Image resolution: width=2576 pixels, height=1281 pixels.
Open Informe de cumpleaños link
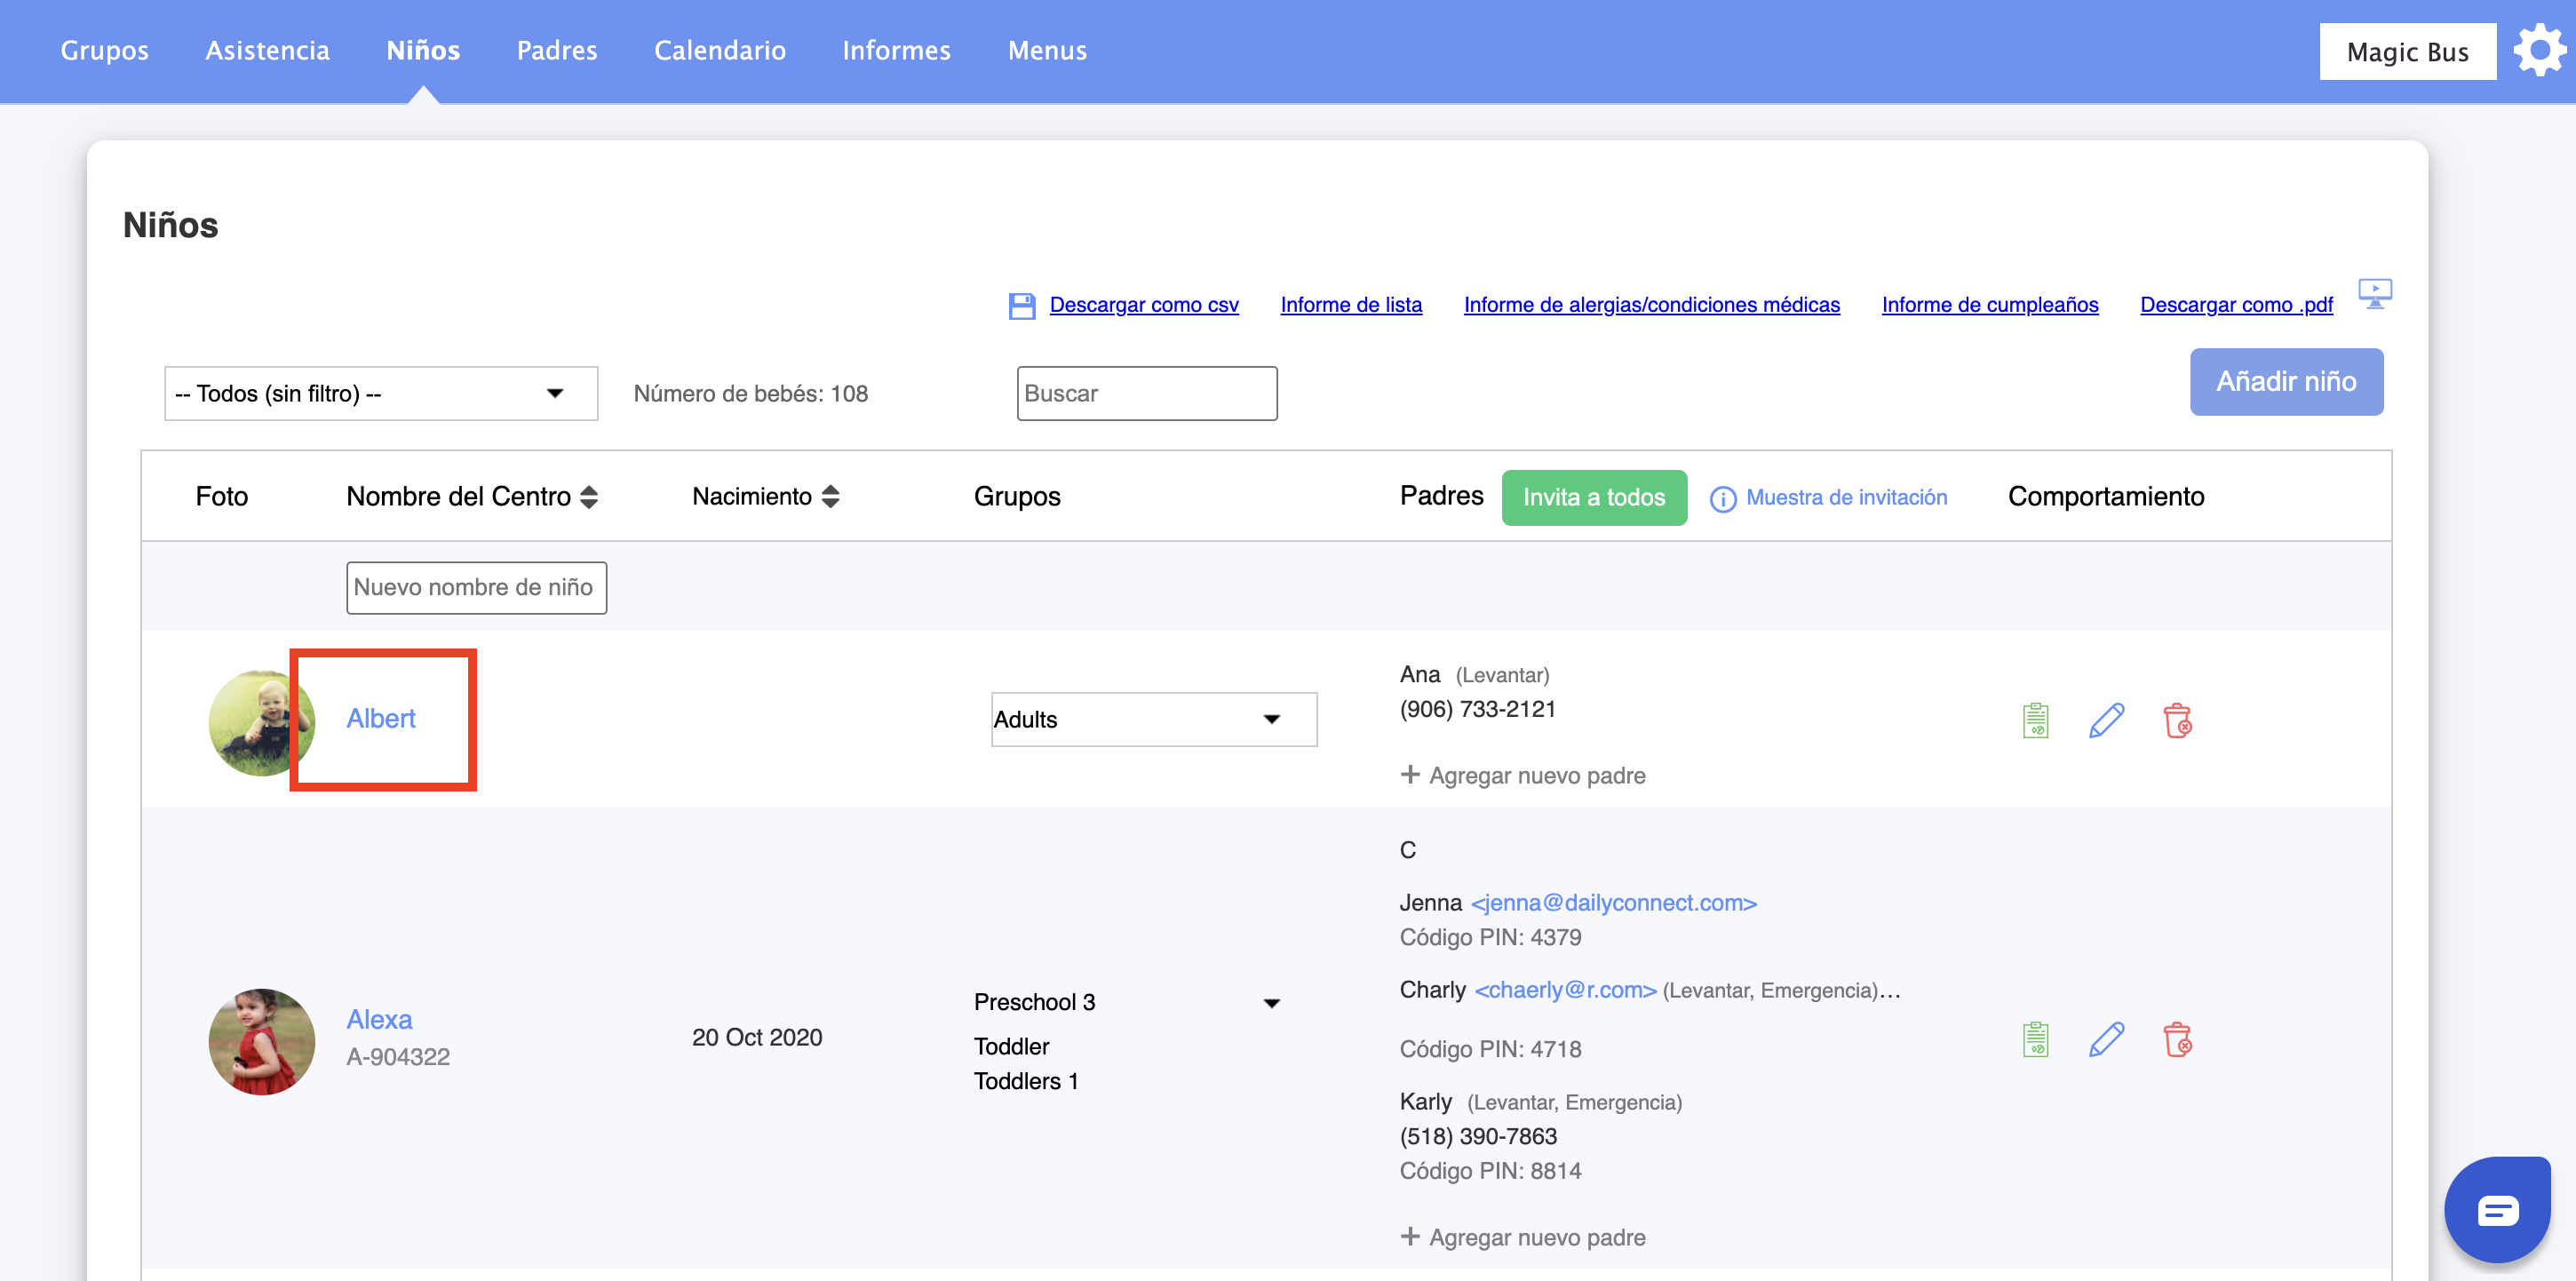pos(1989,305)
